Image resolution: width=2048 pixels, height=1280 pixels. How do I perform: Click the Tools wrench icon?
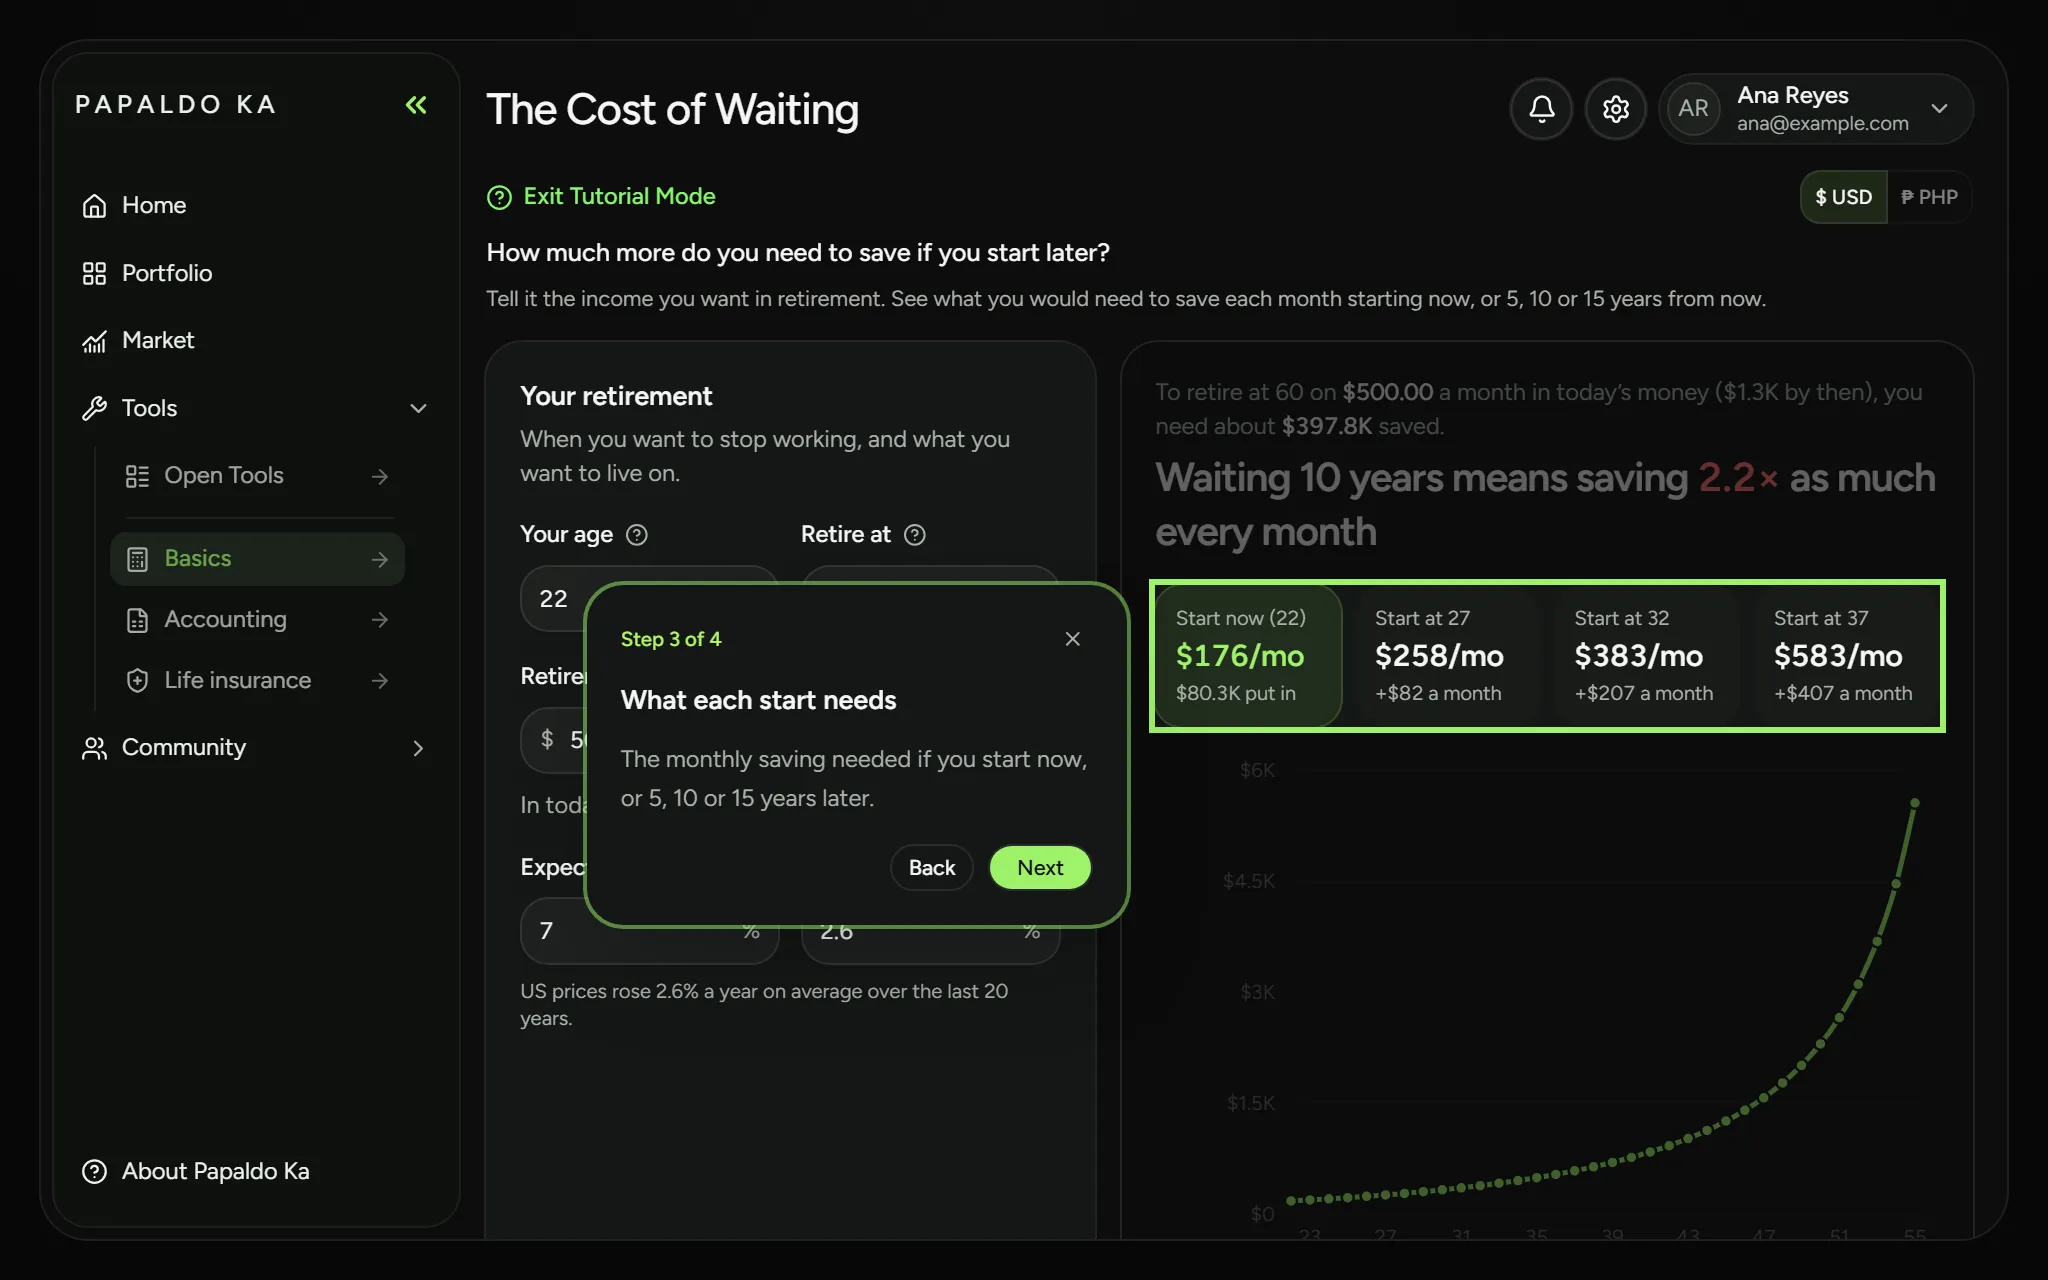point(94,408)
